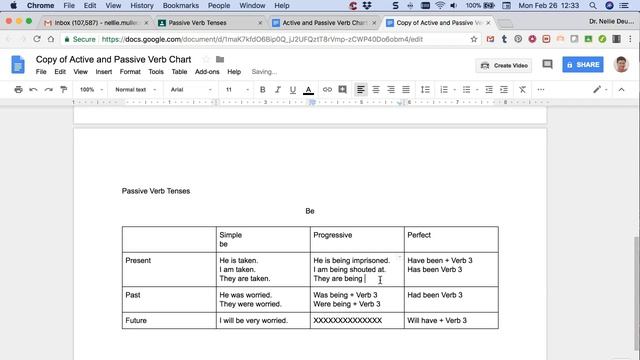The image size is (640, 360).
Task: Center align the text
Action: tap(376, 89)
